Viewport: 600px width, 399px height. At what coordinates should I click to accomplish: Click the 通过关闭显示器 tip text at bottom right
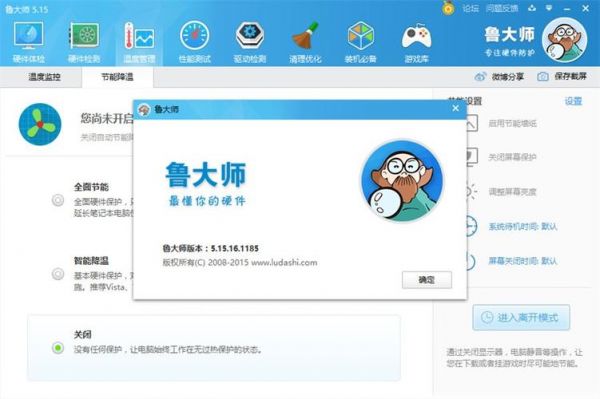click(x=514, y=357)
